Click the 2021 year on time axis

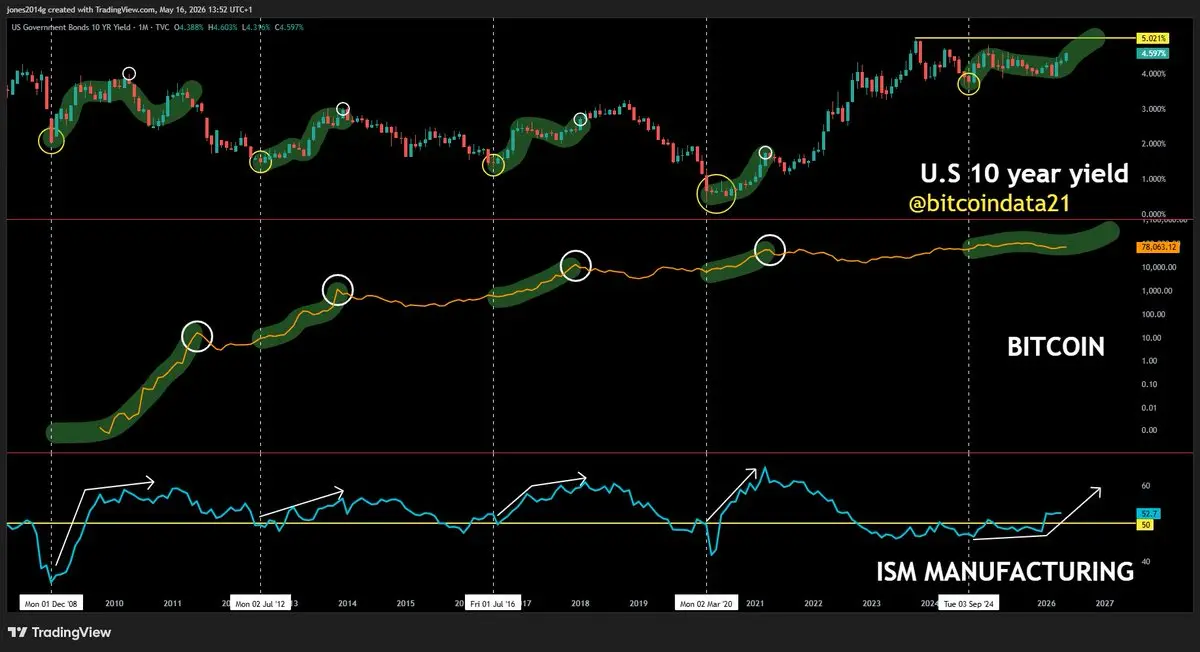click(755, 605)
